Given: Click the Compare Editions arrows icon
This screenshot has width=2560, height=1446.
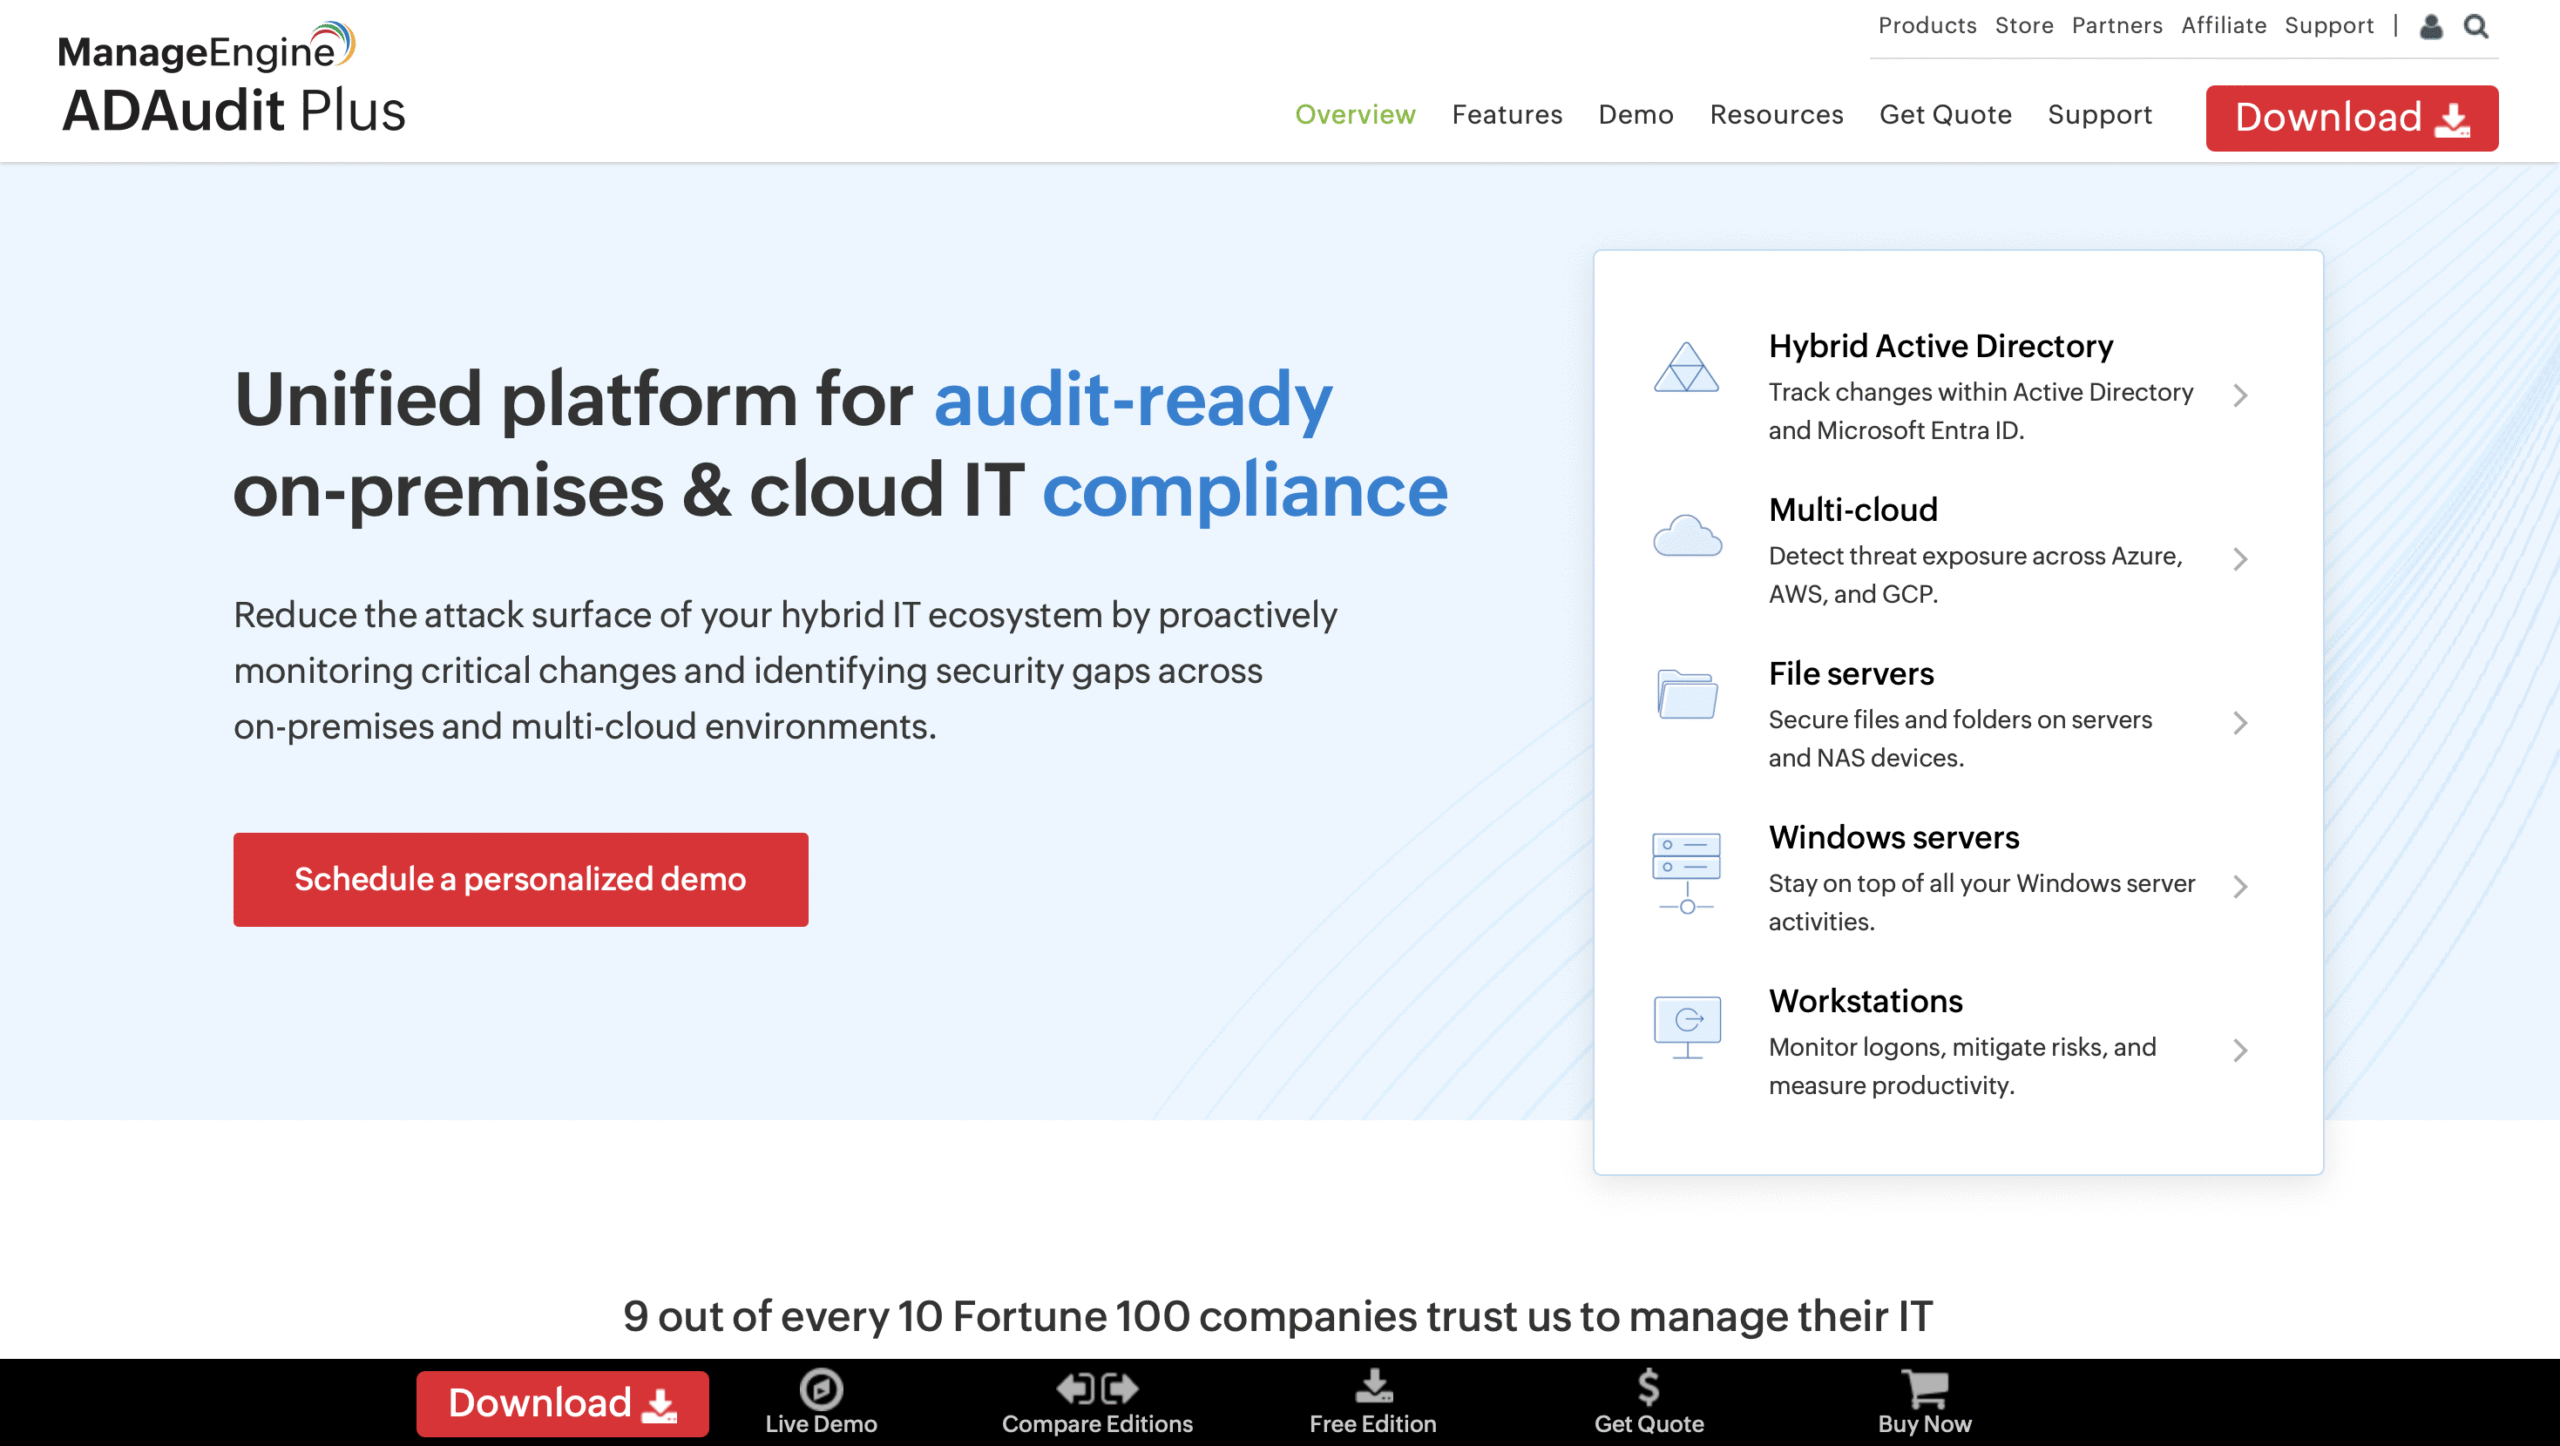Looking at the screenshot, I should [1095, 1388].
